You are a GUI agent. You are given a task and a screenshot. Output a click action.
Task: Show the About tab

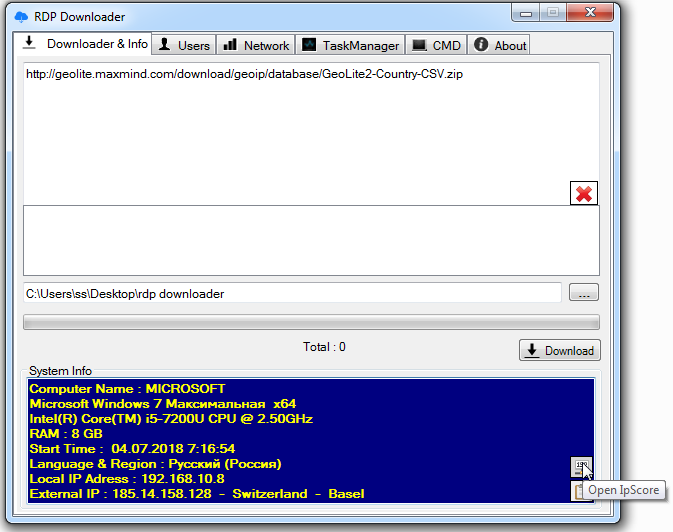click(500, 45)
